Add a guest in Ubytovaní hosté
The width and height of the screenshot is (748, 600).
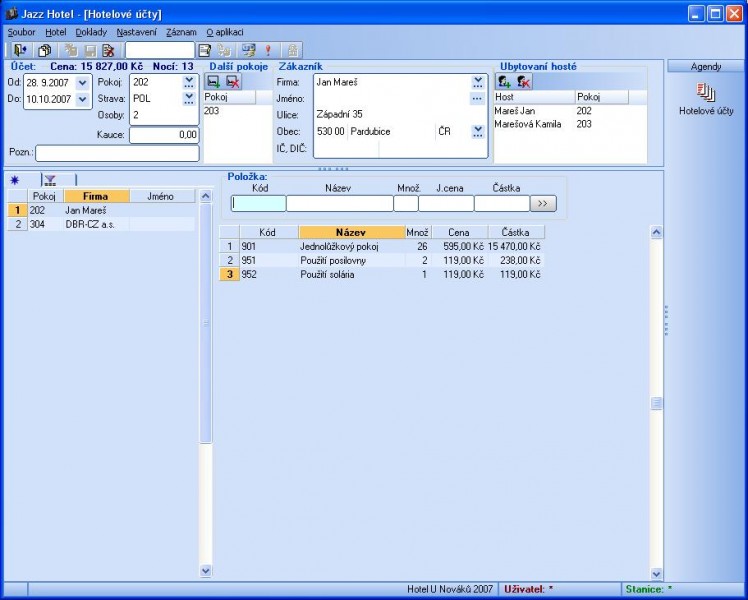pos(504,81)
